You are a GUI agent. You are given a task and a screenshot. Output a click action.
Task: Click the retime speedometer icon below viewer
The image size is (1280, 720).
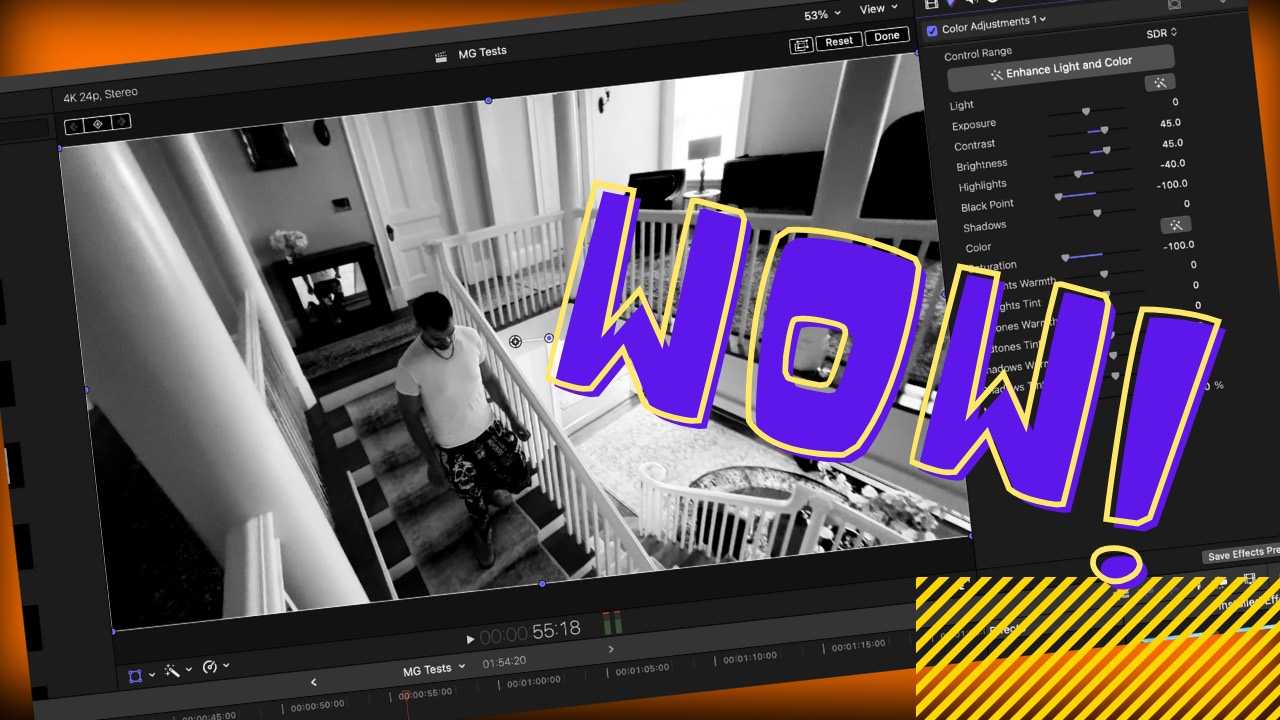click(209, 667)
